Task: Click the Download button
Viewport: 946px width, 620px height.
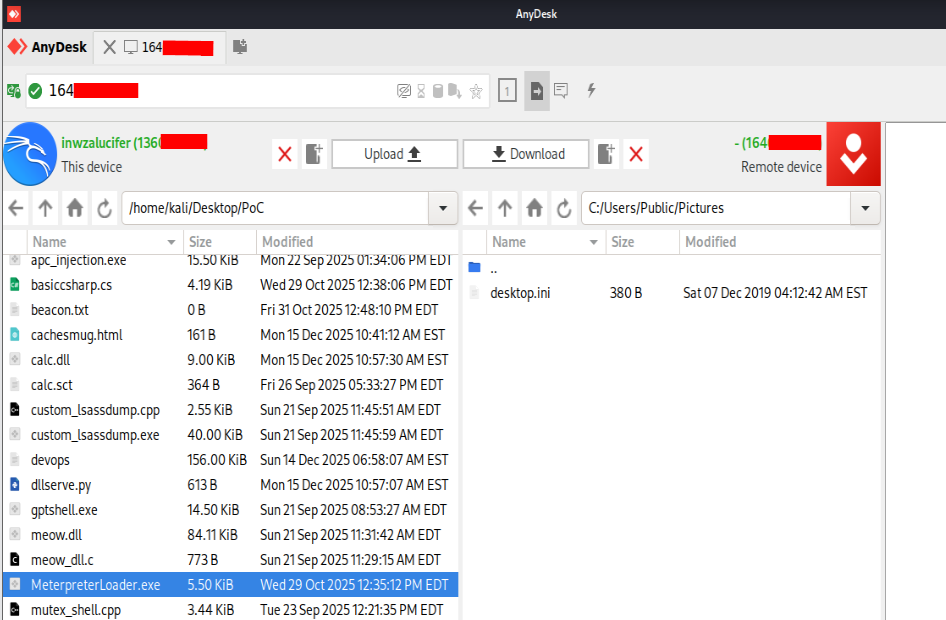Action: [526, 154]
